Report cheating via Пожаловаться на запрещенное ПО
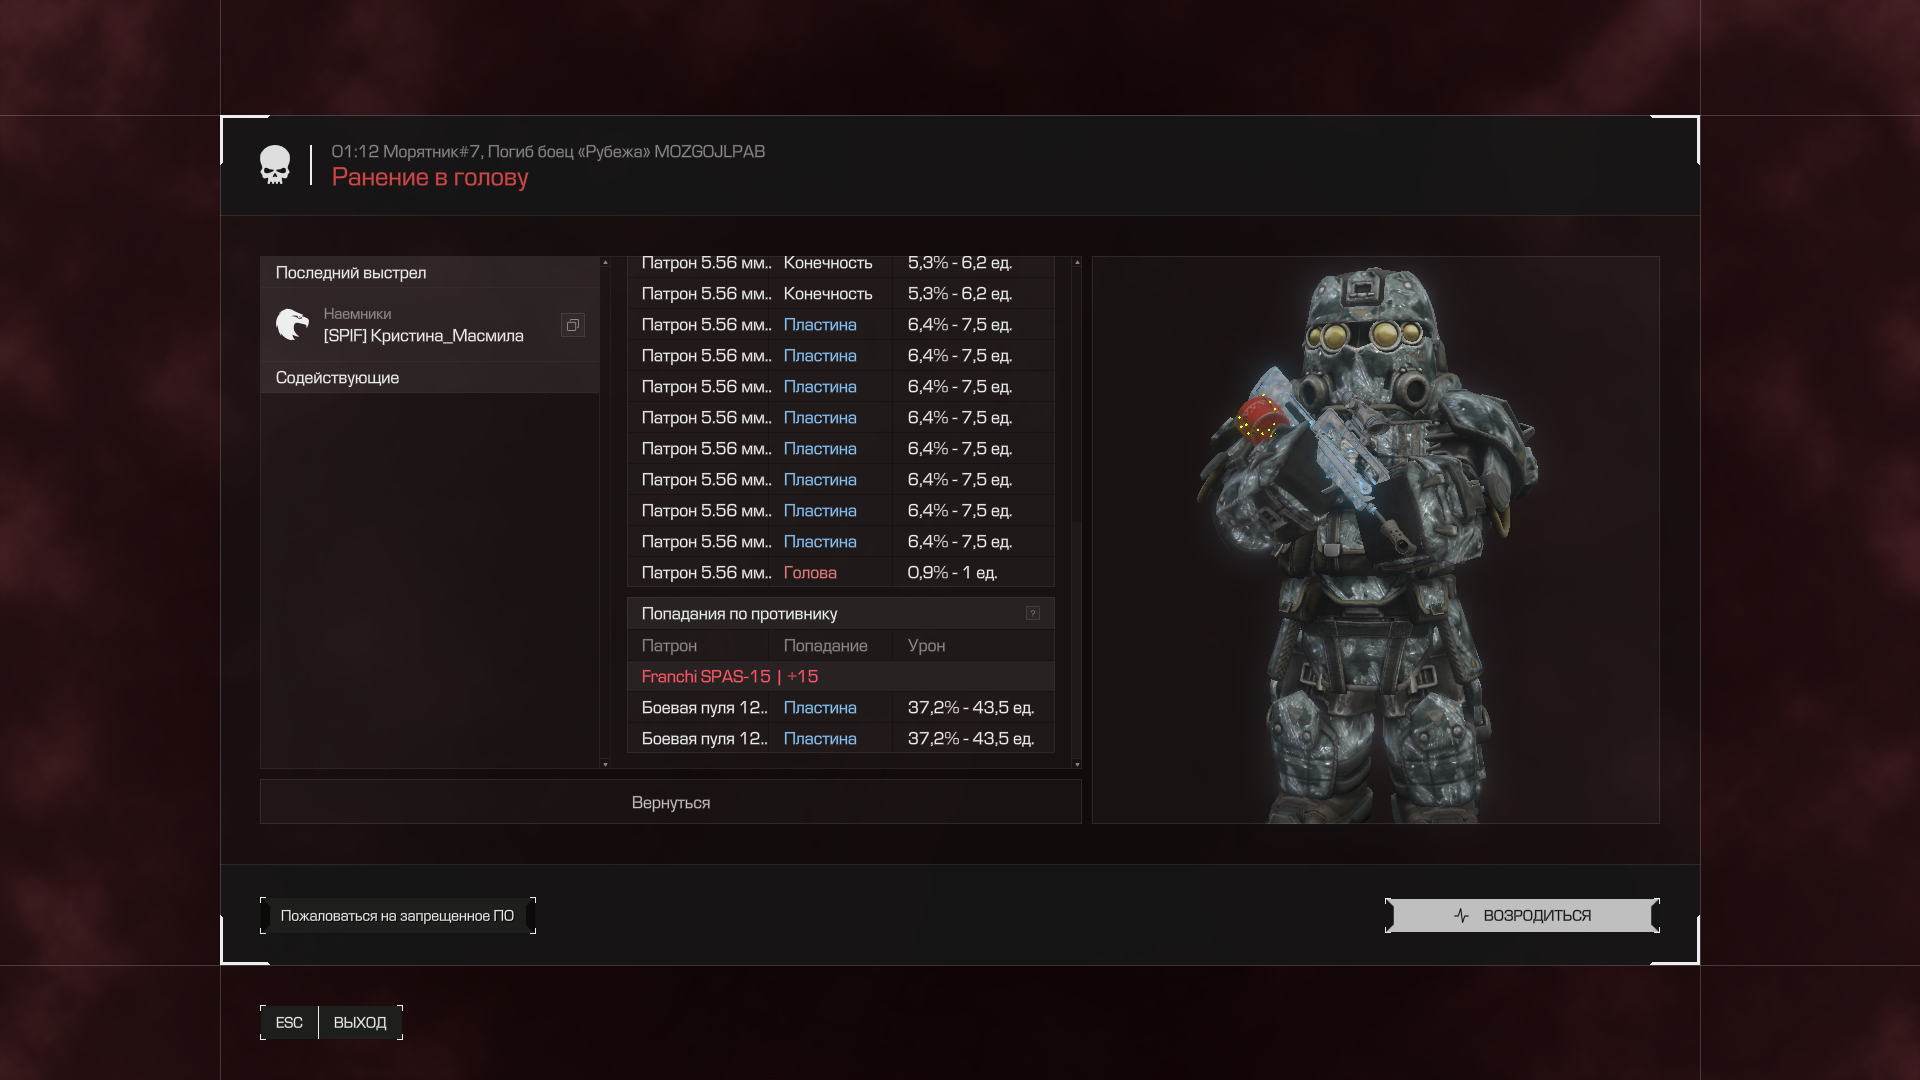The height and width of the screenshot is (1080, 1920). (x=397, y=916)
